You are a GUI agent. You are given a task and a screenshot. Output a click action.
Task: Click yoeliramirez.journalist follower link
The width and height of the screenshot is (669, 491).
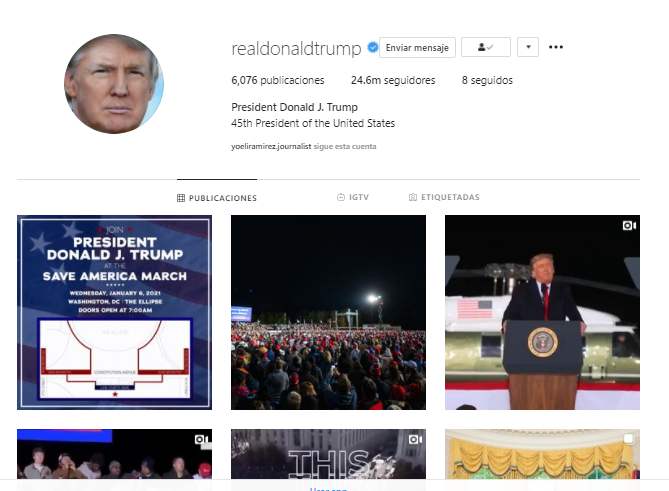coord(271,146)
